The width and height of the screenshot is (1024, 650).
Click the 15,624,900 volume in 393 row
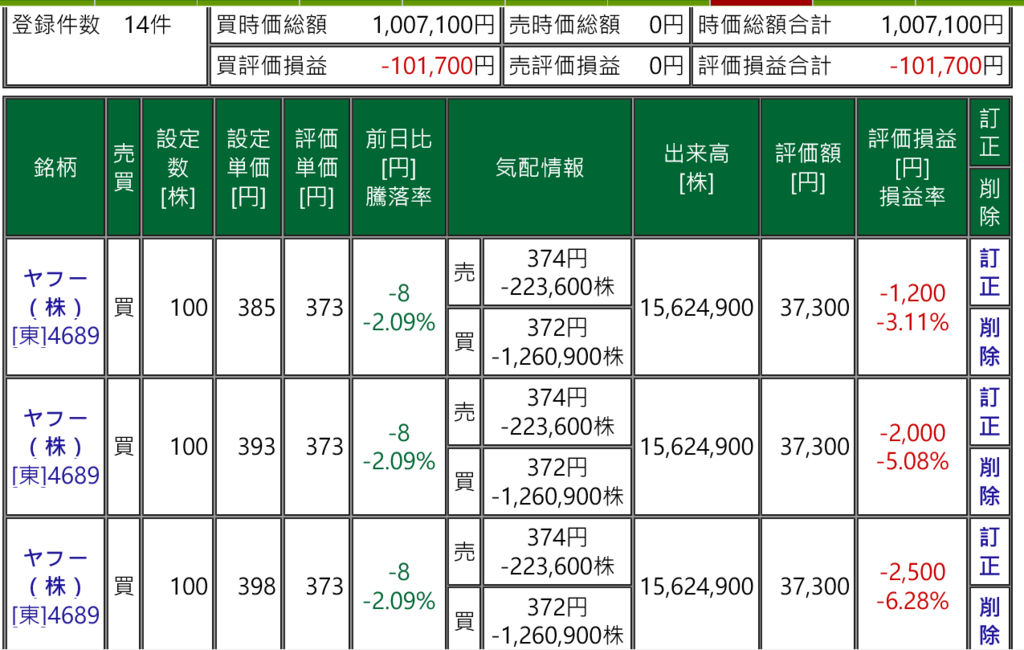click(697, 447)
